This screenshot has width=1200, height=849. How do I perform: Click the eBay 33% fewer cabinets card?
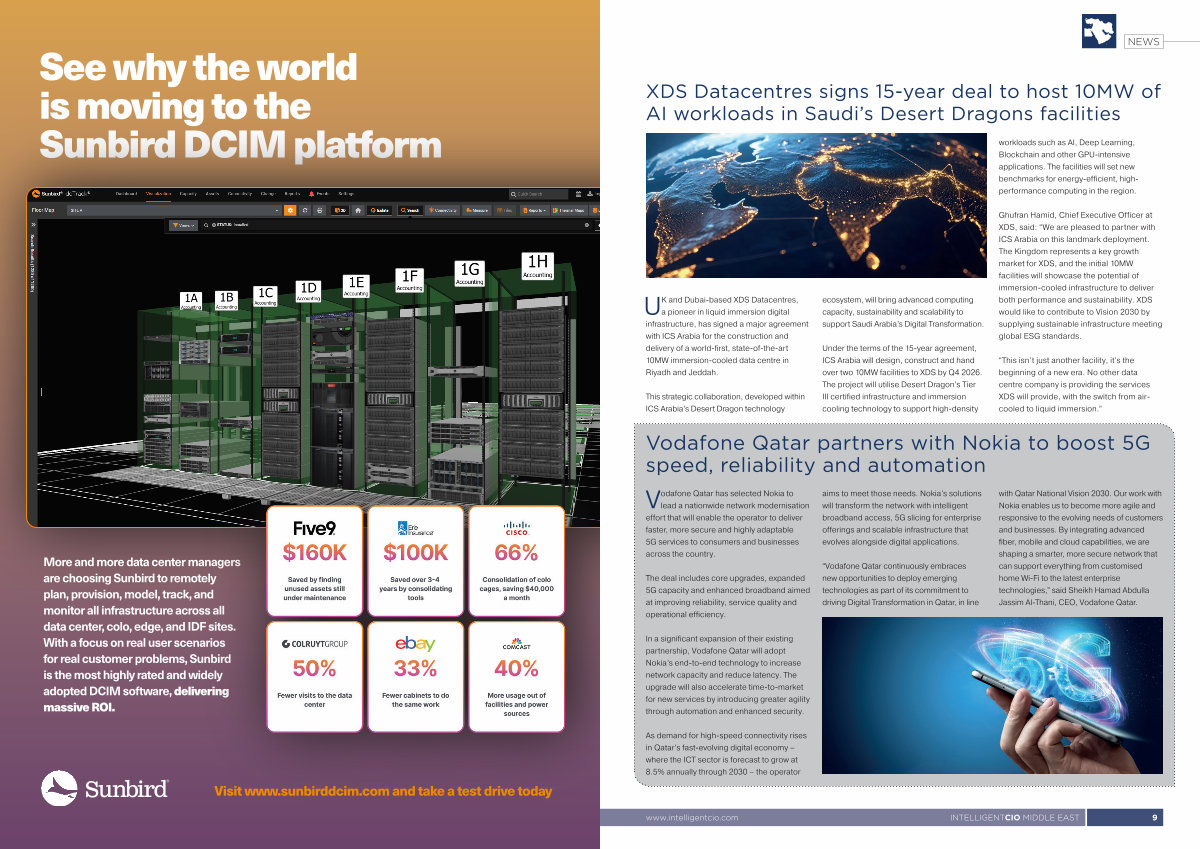415,677
